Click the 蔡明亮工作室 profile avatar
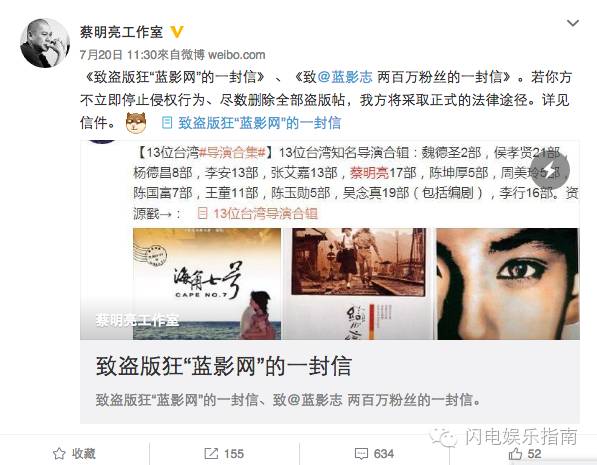The height and width of the screenshot is (465, 597). coord(45,43)
